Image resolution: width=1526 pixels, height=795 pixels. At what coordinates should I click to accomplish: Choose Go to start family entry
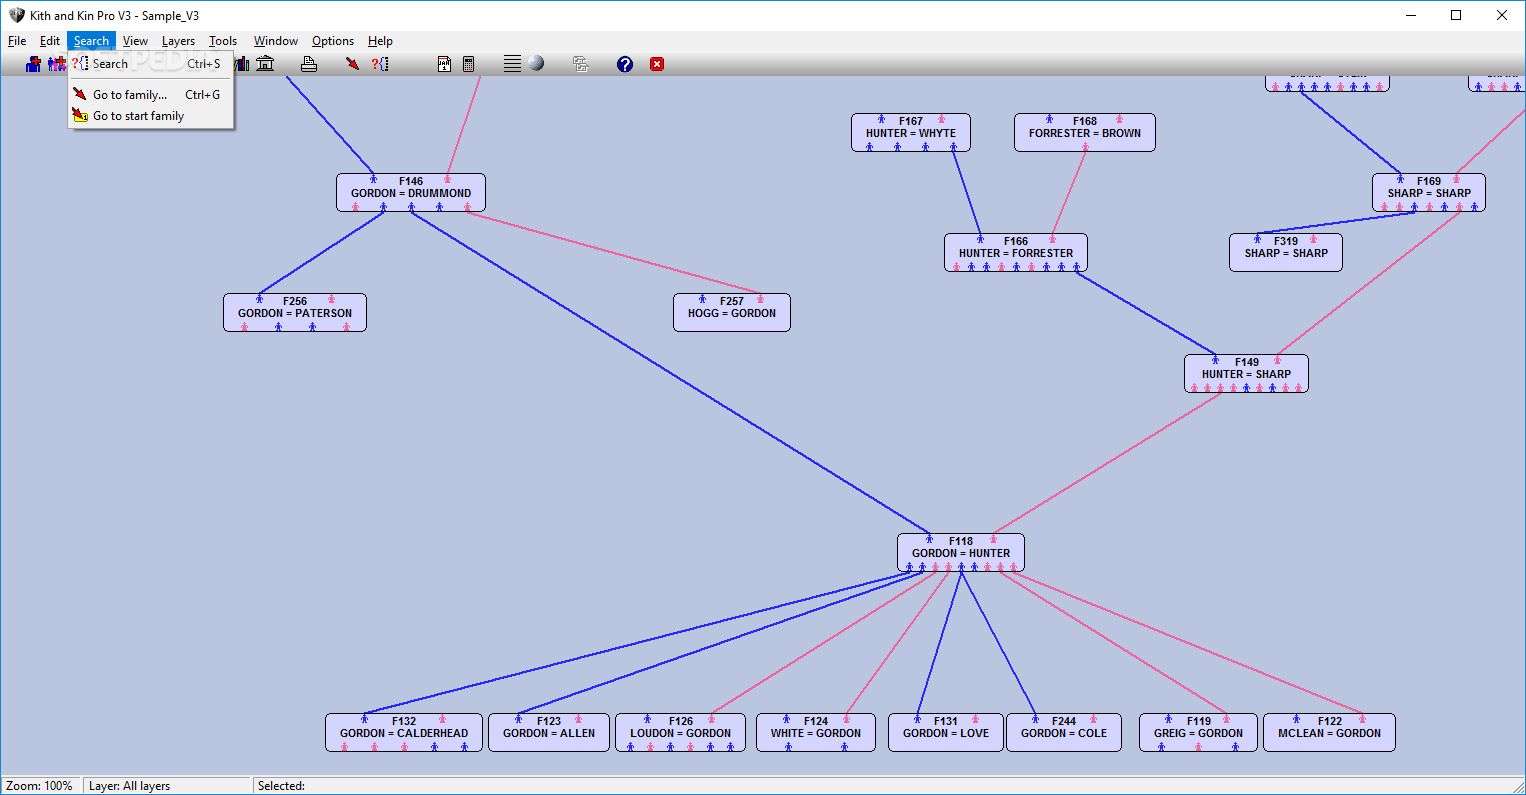click(x=150, y=116)
